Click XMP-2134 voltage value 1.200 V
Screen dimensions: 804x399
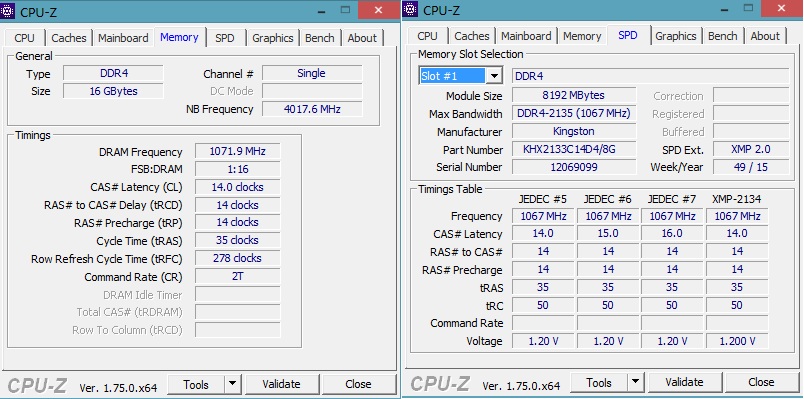(737, 341)
